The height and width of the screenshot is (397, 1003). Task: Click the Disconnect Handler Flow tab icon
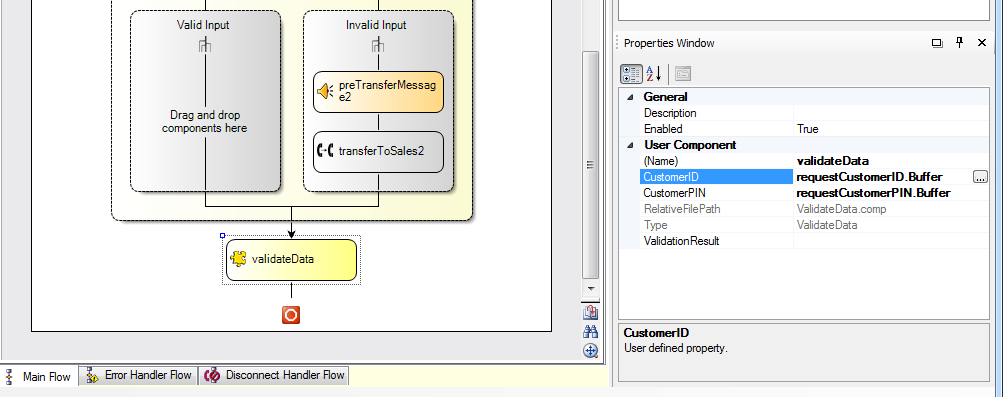coord(212,375)
